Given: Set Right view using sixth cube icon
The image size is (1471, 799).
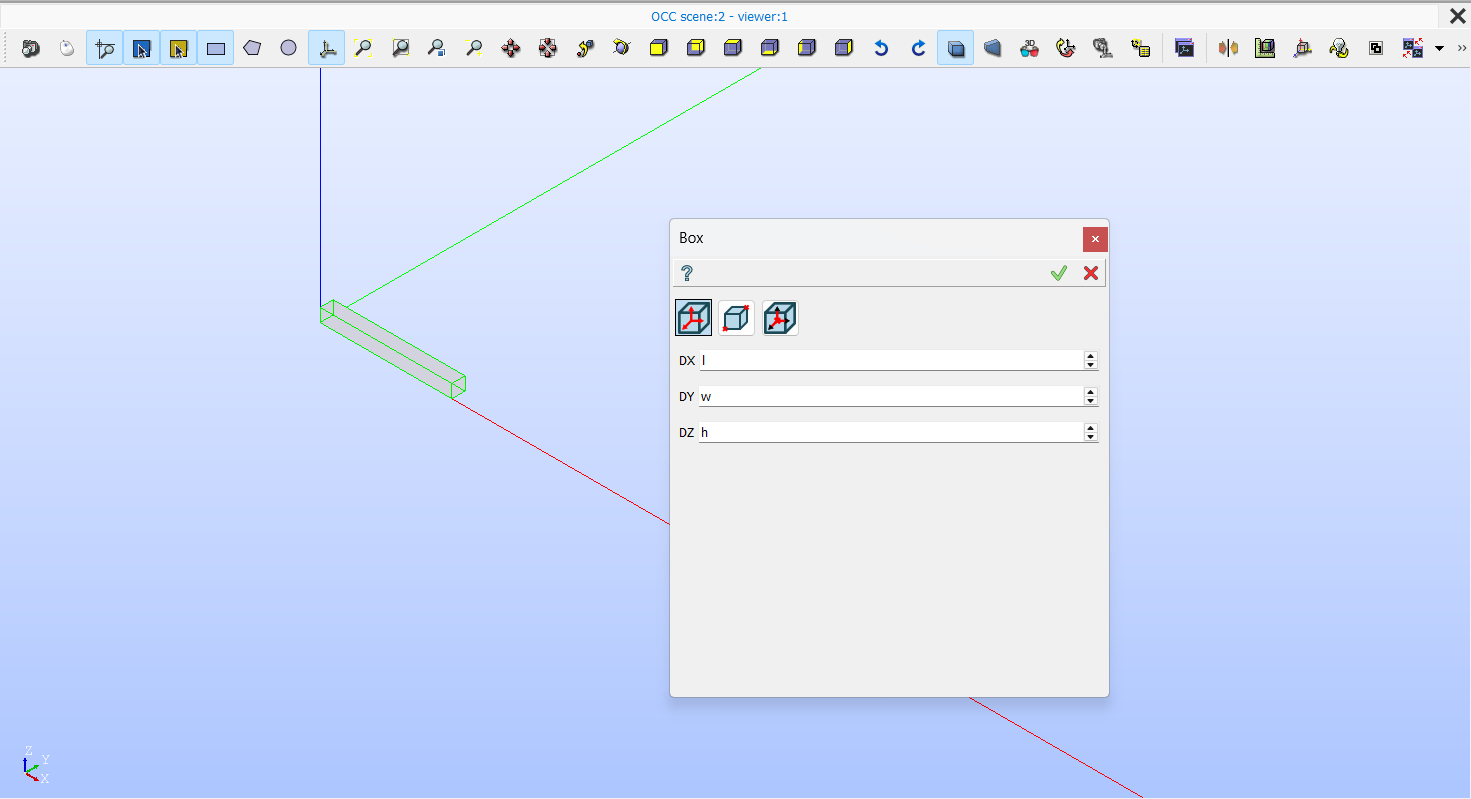Looking at the screenshot, I should pyautogui.click(x=844, y=48).
